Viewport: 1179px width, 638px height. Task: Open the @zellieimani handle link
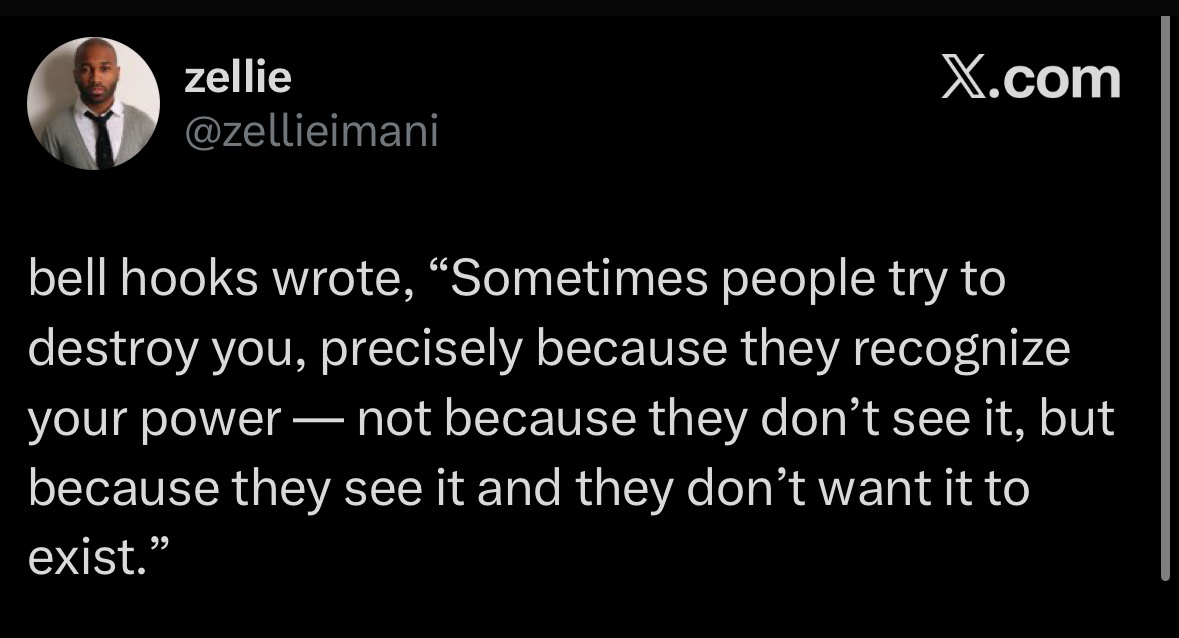click(x=311, y=130)
